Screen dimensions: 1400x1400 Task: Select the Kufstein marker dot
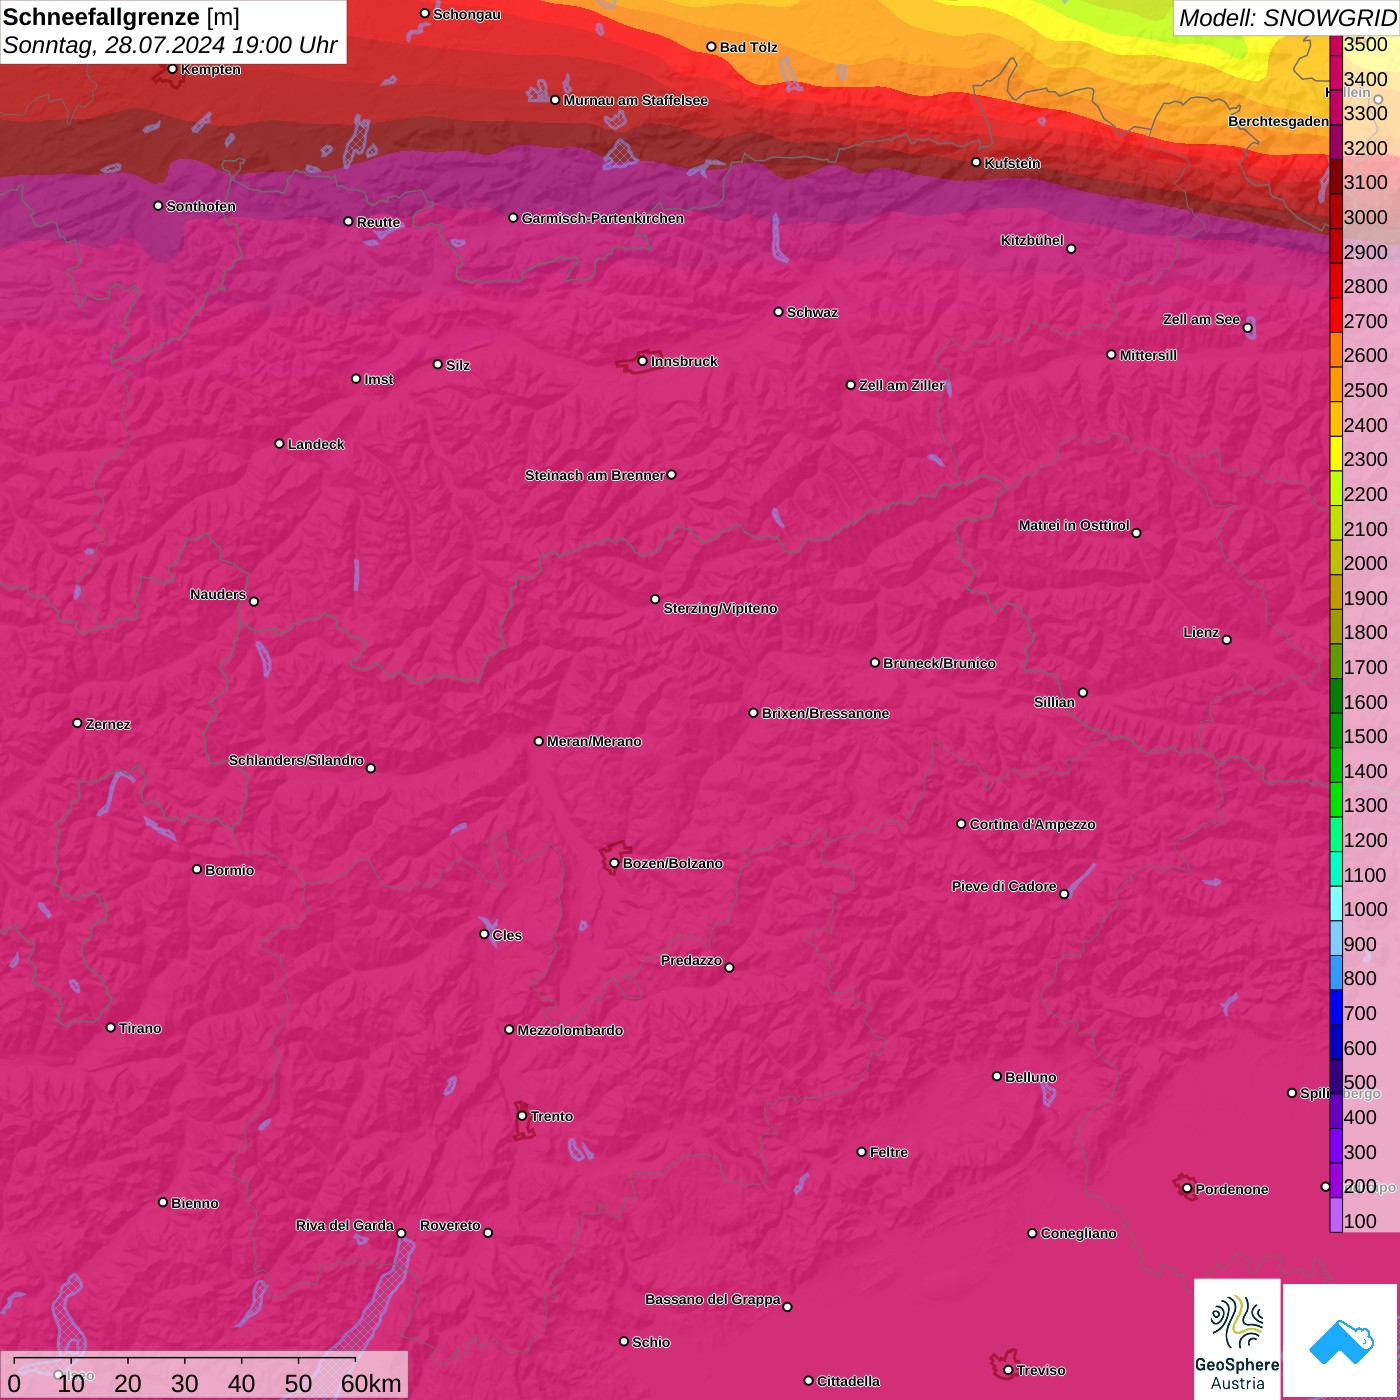(x=976, y=162)
